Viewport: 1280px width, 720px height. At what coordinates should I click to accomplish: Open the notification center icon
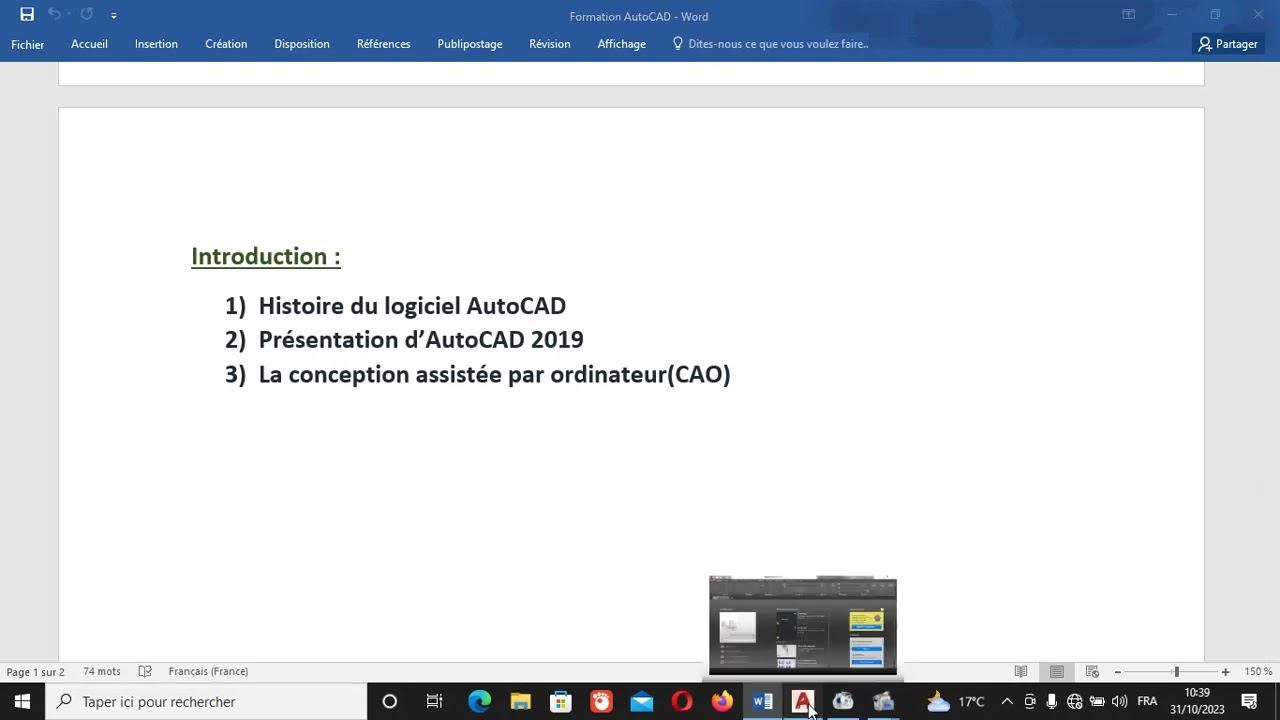point(1249,702)
